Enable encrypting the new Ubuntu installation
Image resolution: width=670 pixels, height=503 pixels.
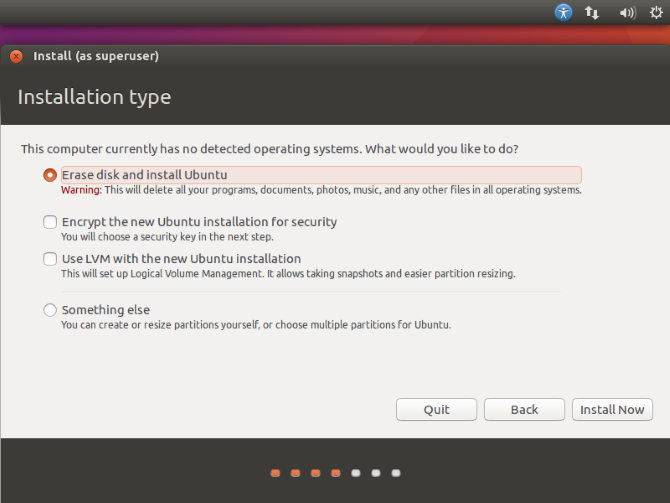click(x=50, y=222)
